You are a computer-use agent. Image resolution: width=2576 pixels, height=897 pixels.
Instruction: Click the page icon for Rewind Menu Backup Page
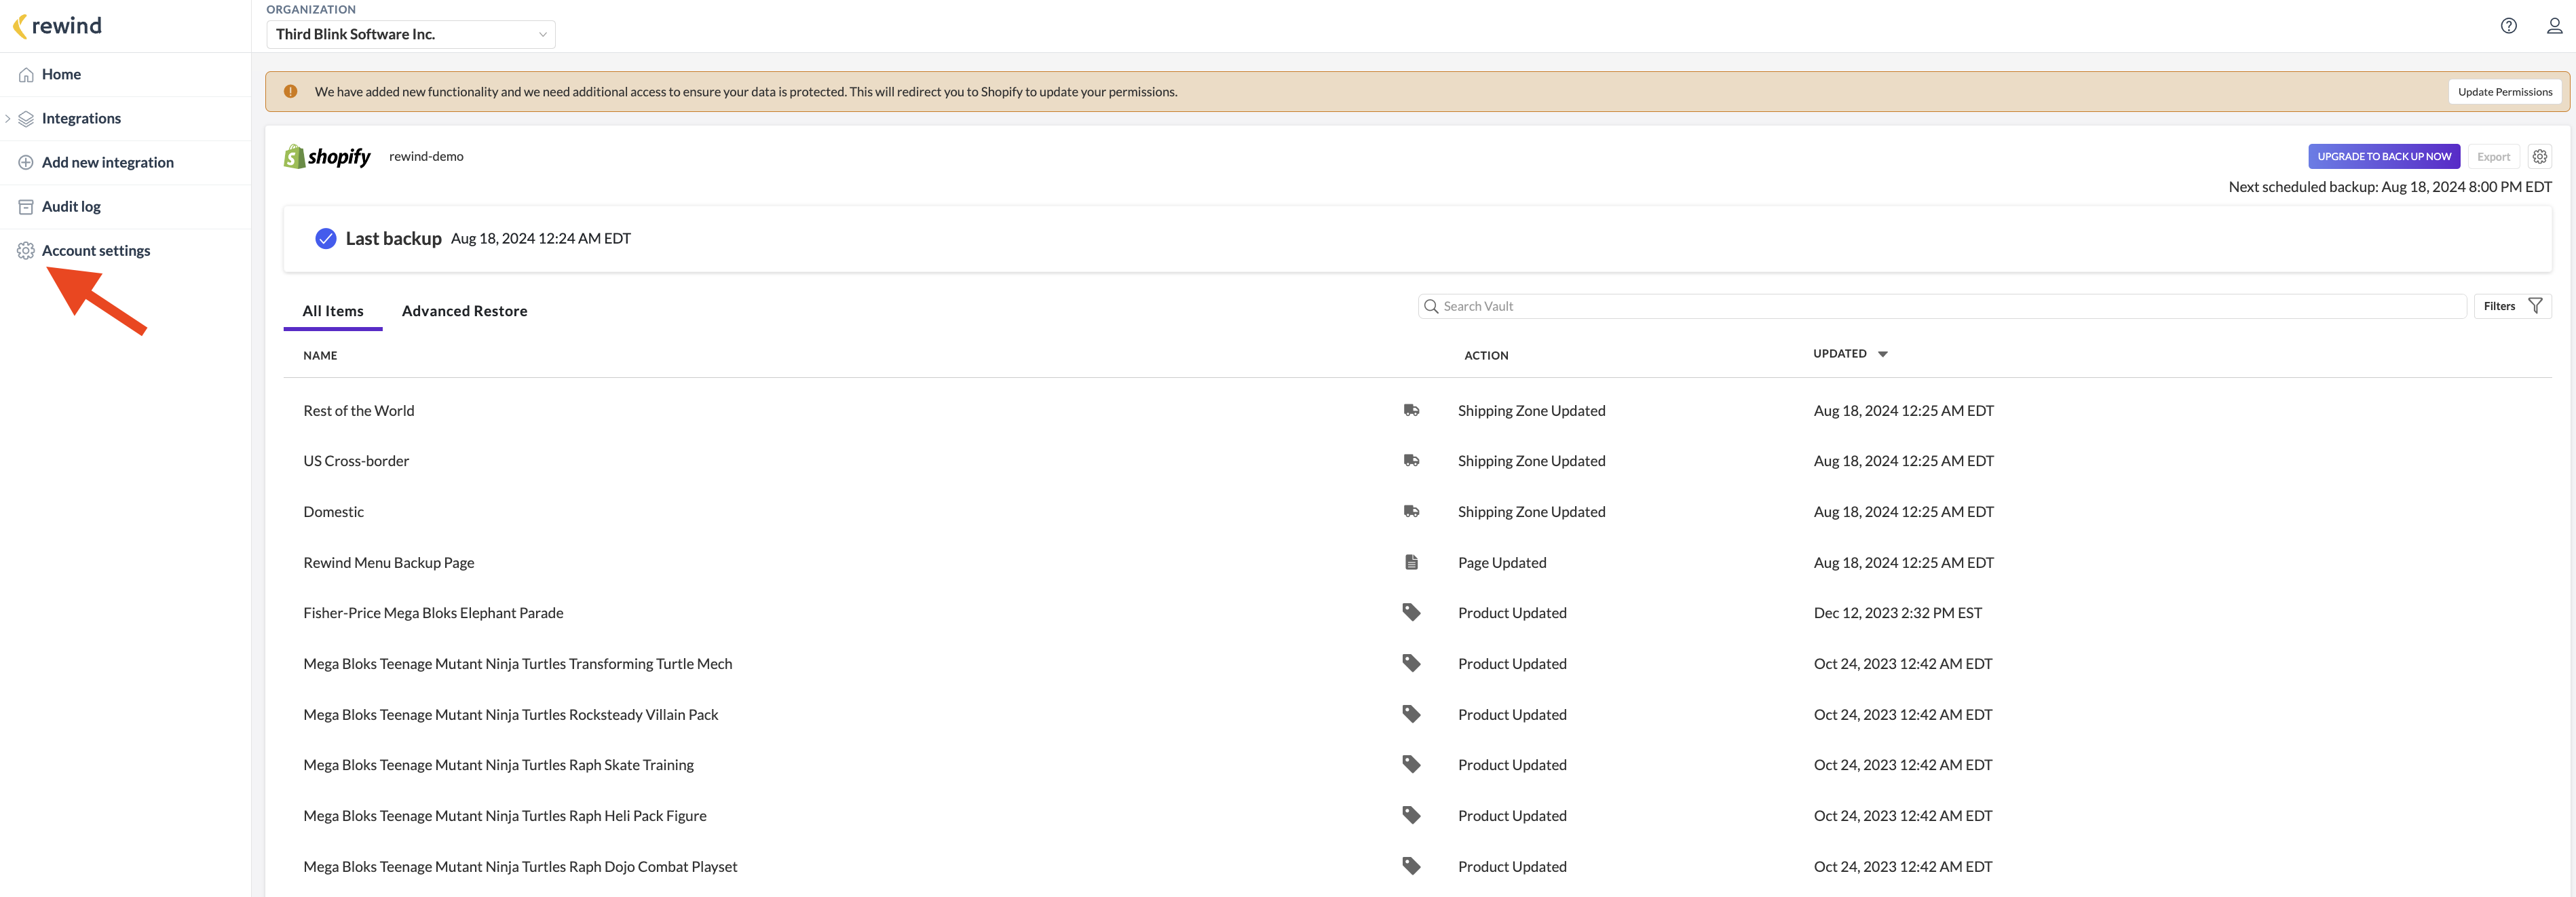tap(1411, 563)
